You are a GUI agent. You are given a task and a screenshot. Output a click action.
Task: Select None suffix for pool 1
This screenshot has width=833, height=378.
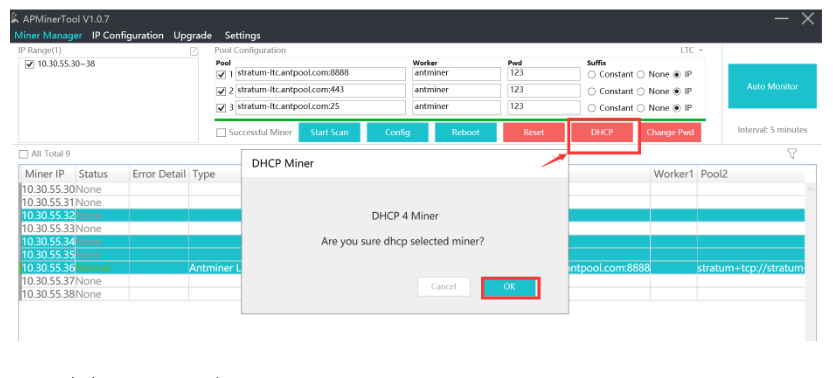(641, 75)
